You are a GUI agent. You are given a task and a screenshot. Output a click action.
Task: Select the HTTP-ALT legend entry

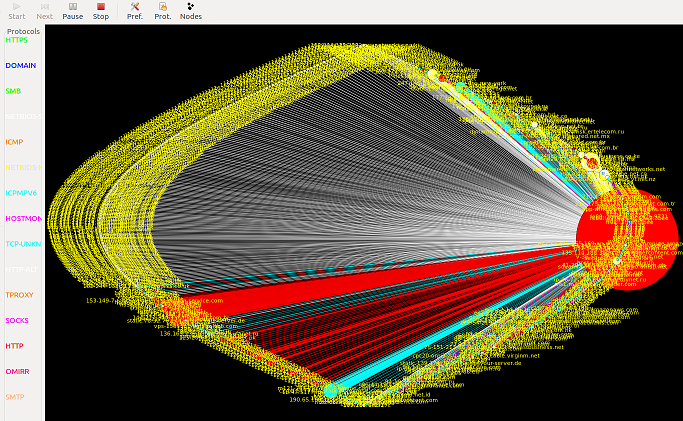point(21,269)
